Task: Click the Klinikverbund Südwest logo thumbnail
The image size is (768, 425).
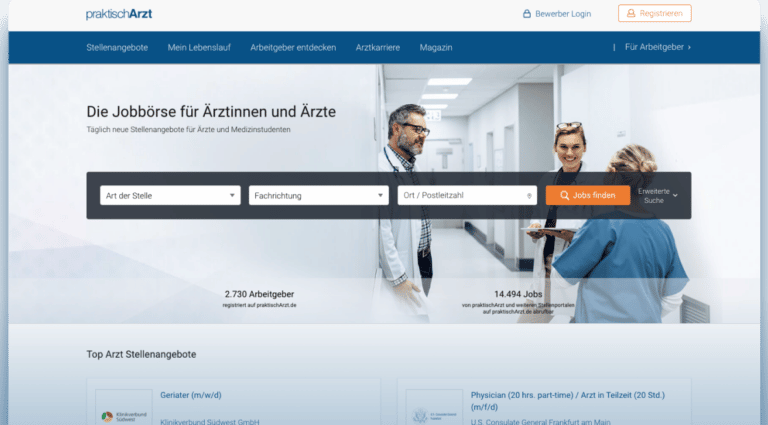Action: 124,407
